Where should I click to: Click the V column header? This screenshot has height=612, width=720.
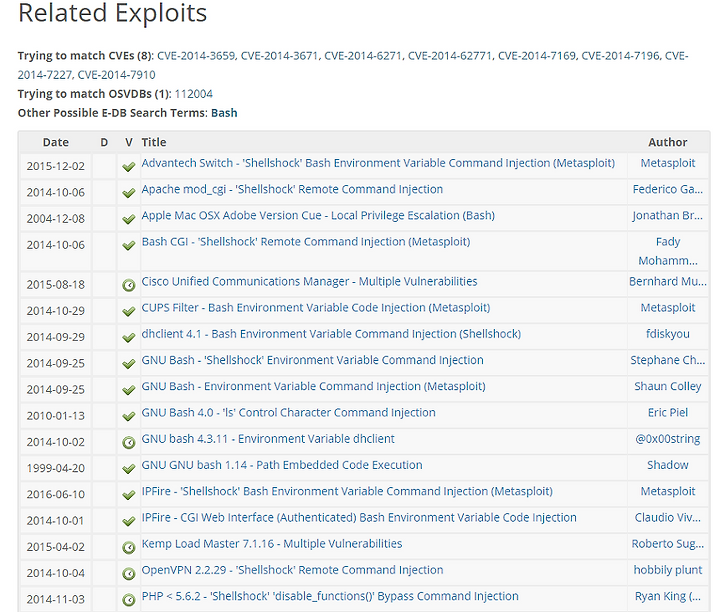pyautogui.click(x=129, y=142)
